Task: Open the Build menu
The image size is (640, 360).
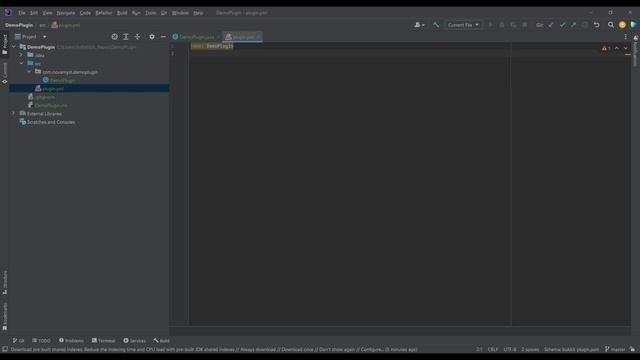Action: click(x=122, y=13)
